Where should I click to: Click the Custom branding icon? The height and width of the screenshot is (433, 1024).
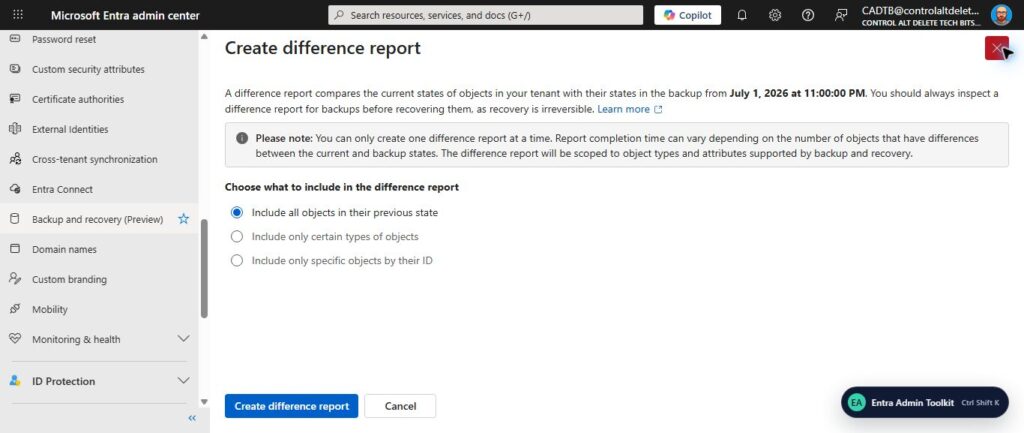coord(15,280)
